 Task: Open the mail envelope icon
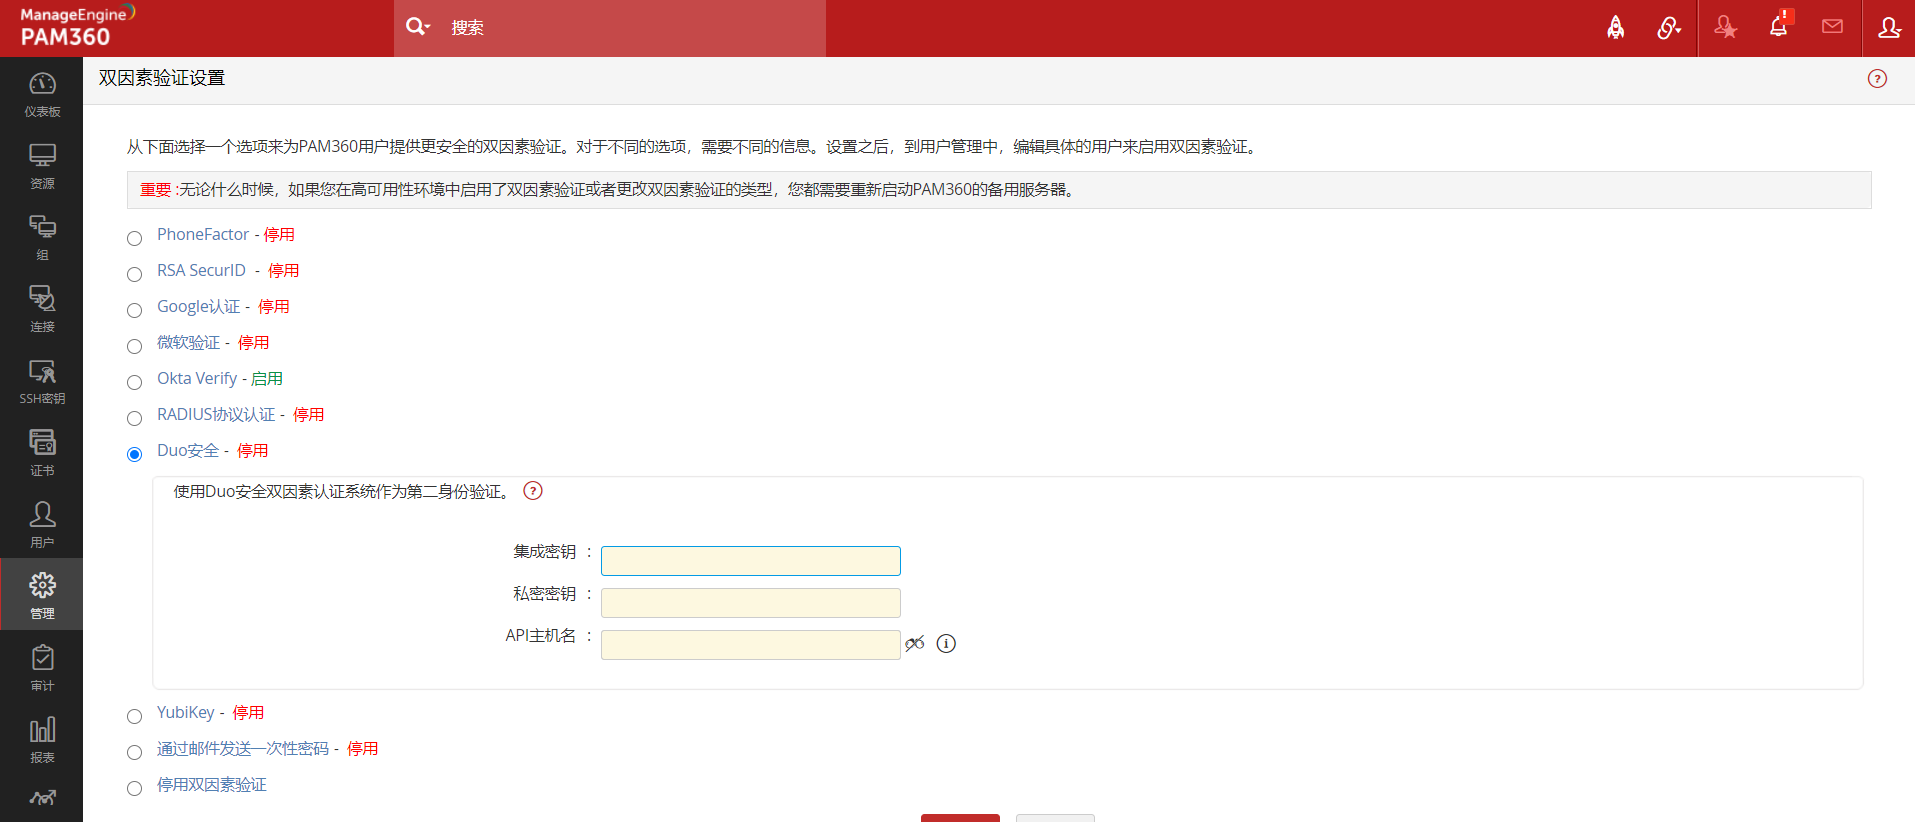1832,27
